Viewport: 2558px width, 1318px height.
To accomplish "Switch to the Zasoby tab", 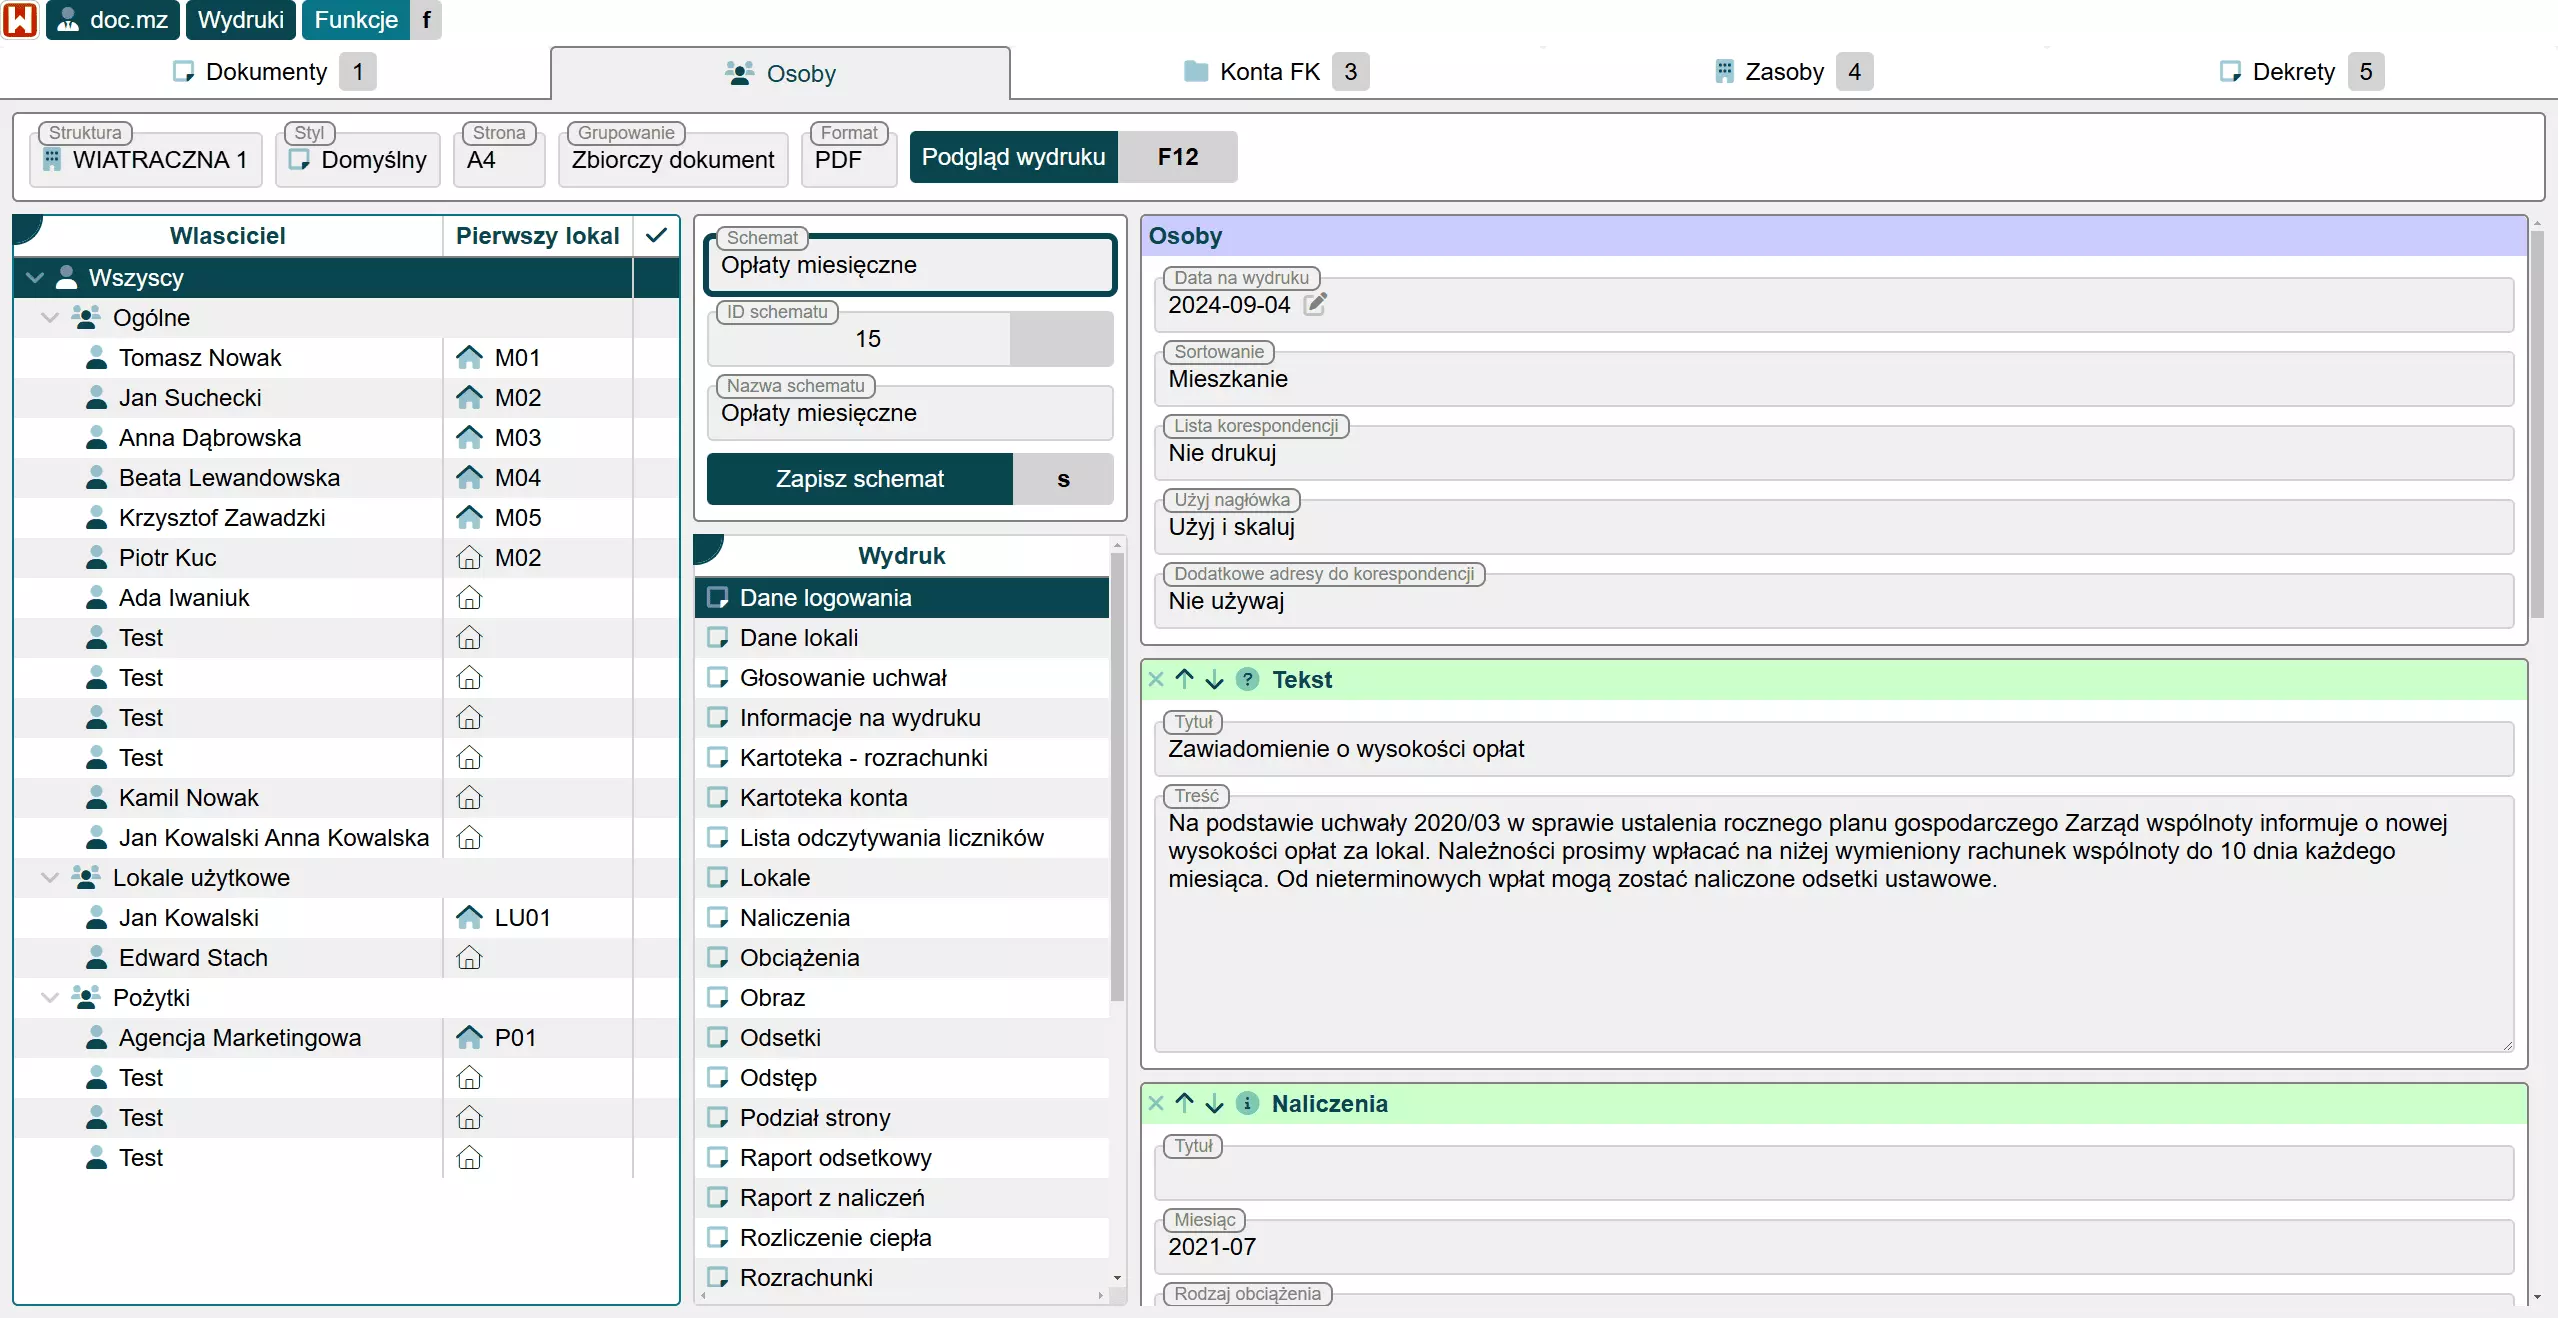I will pyautogui.click(x=1794, y=72).
